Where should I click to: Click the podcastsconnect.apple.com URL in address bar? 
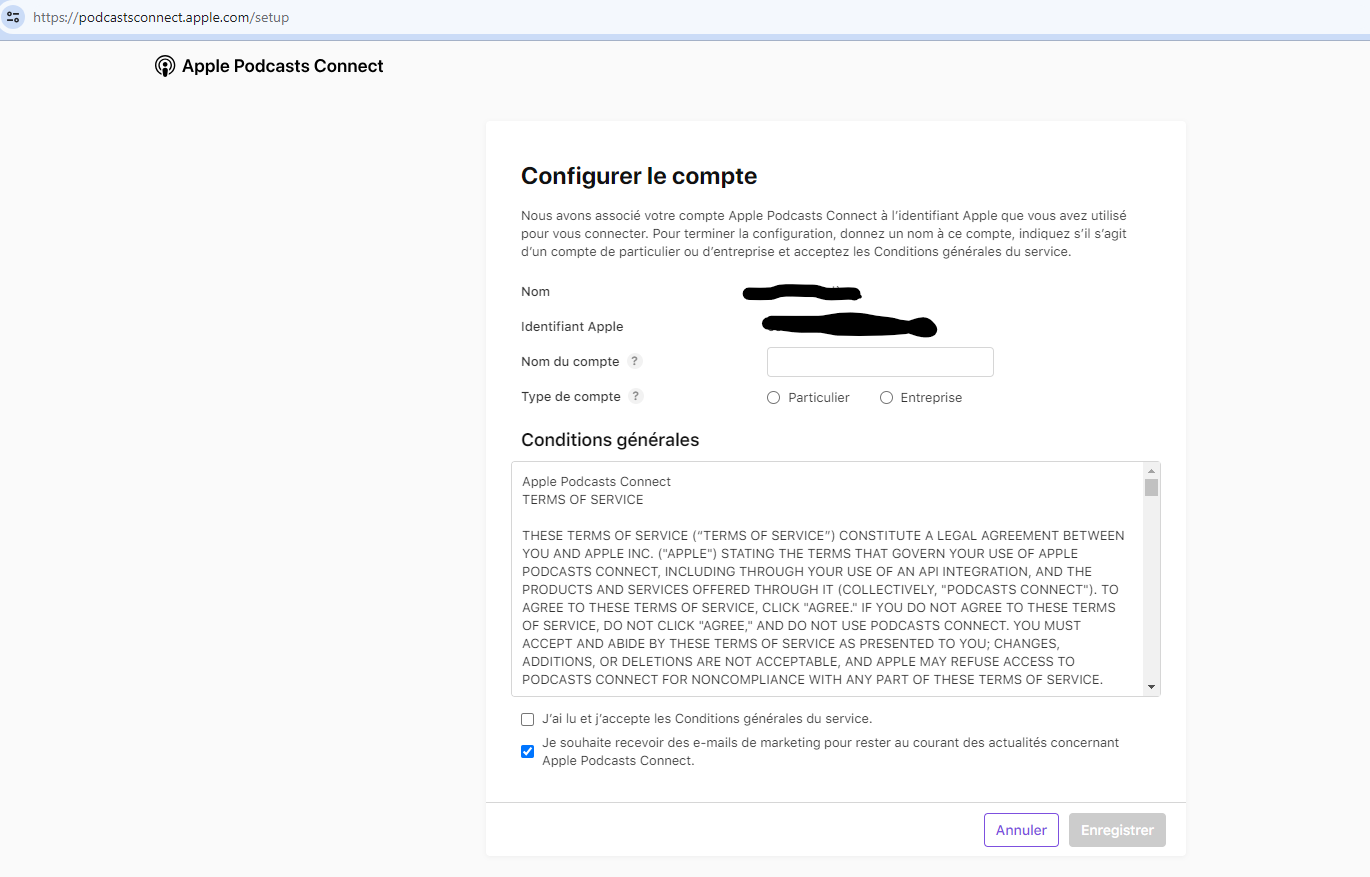coord(161,18)
